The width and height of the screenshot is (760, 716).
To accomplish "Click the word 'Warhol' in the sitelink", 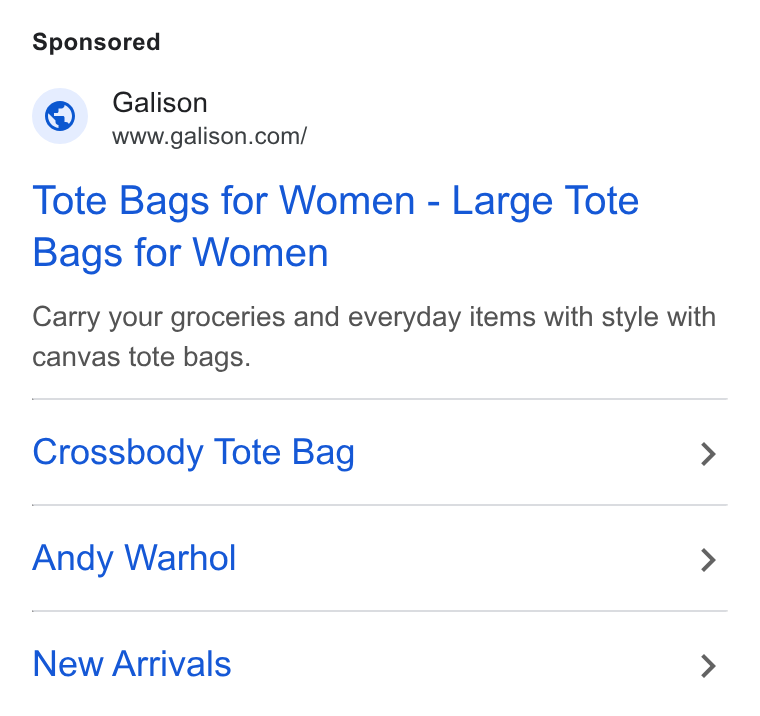I will [180, 558].
